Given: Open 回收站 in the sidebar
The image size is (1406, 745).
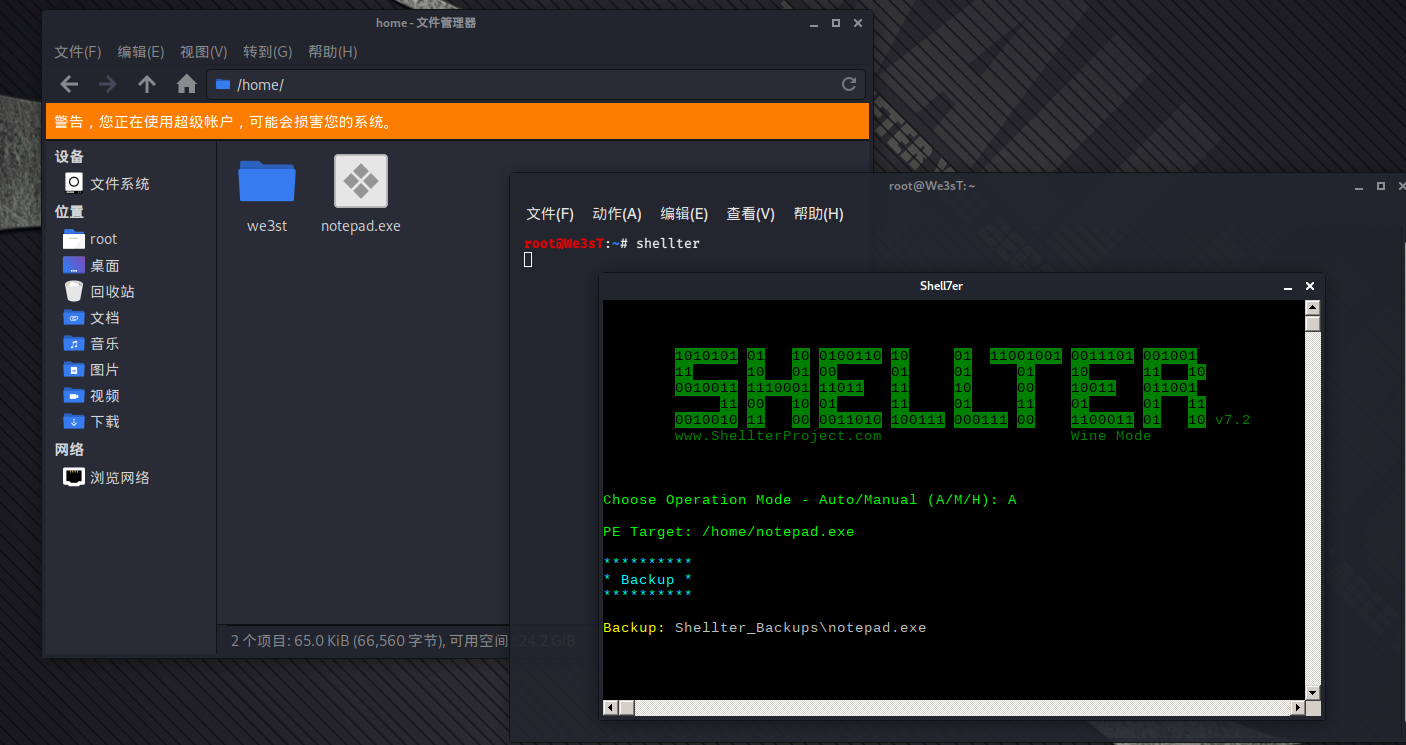Looking at the screenshot, I should [x=99, y=291].
